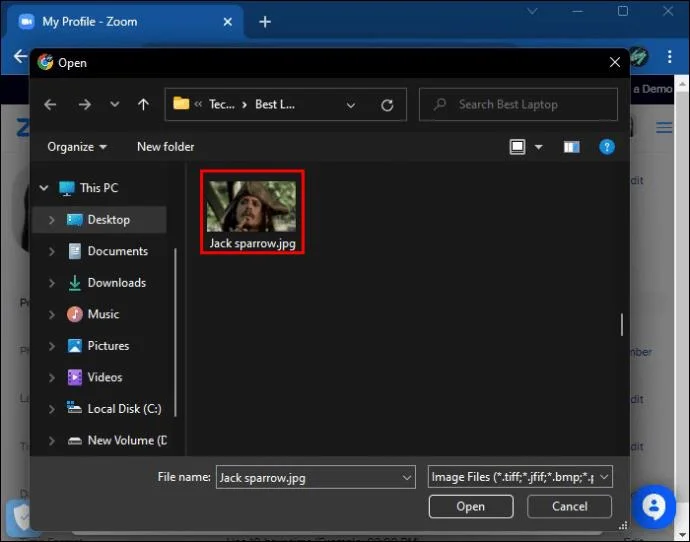The image size is (690, 542).
Task: Click the Best L... breadcrumb segment
Action: pyautogui.click(x=275, y=105)
